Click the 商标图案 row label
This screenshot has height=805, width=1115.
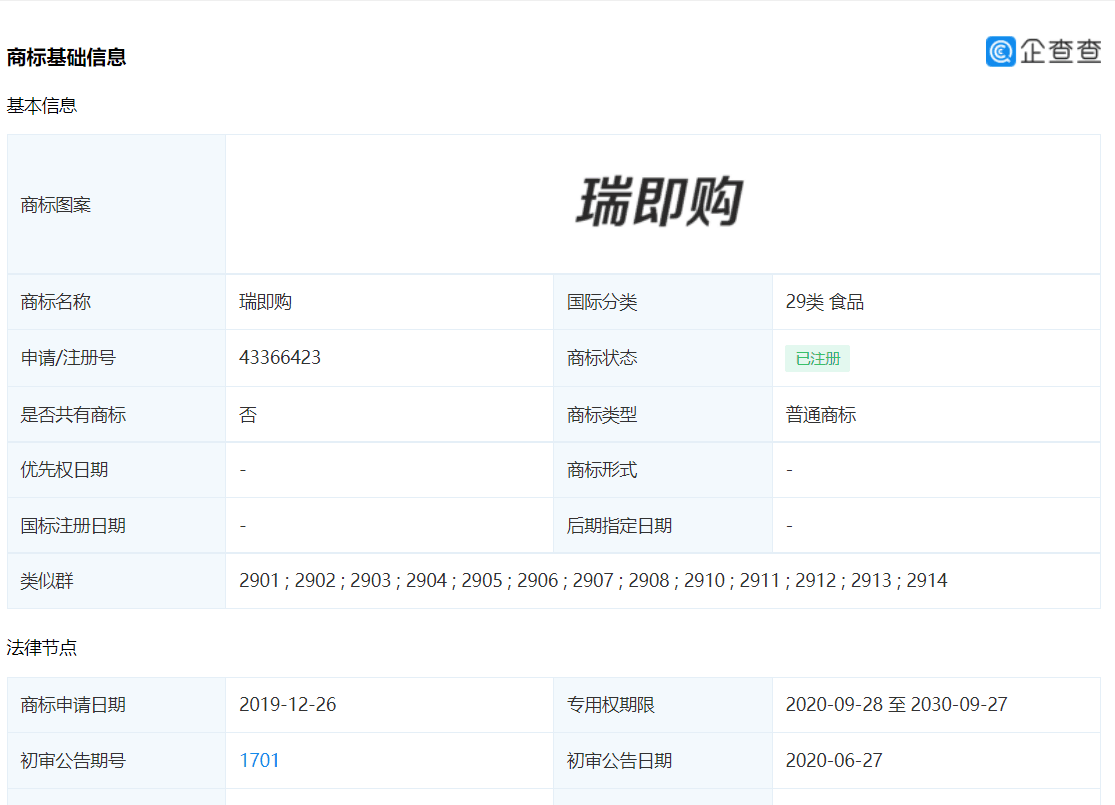point(56,205)
